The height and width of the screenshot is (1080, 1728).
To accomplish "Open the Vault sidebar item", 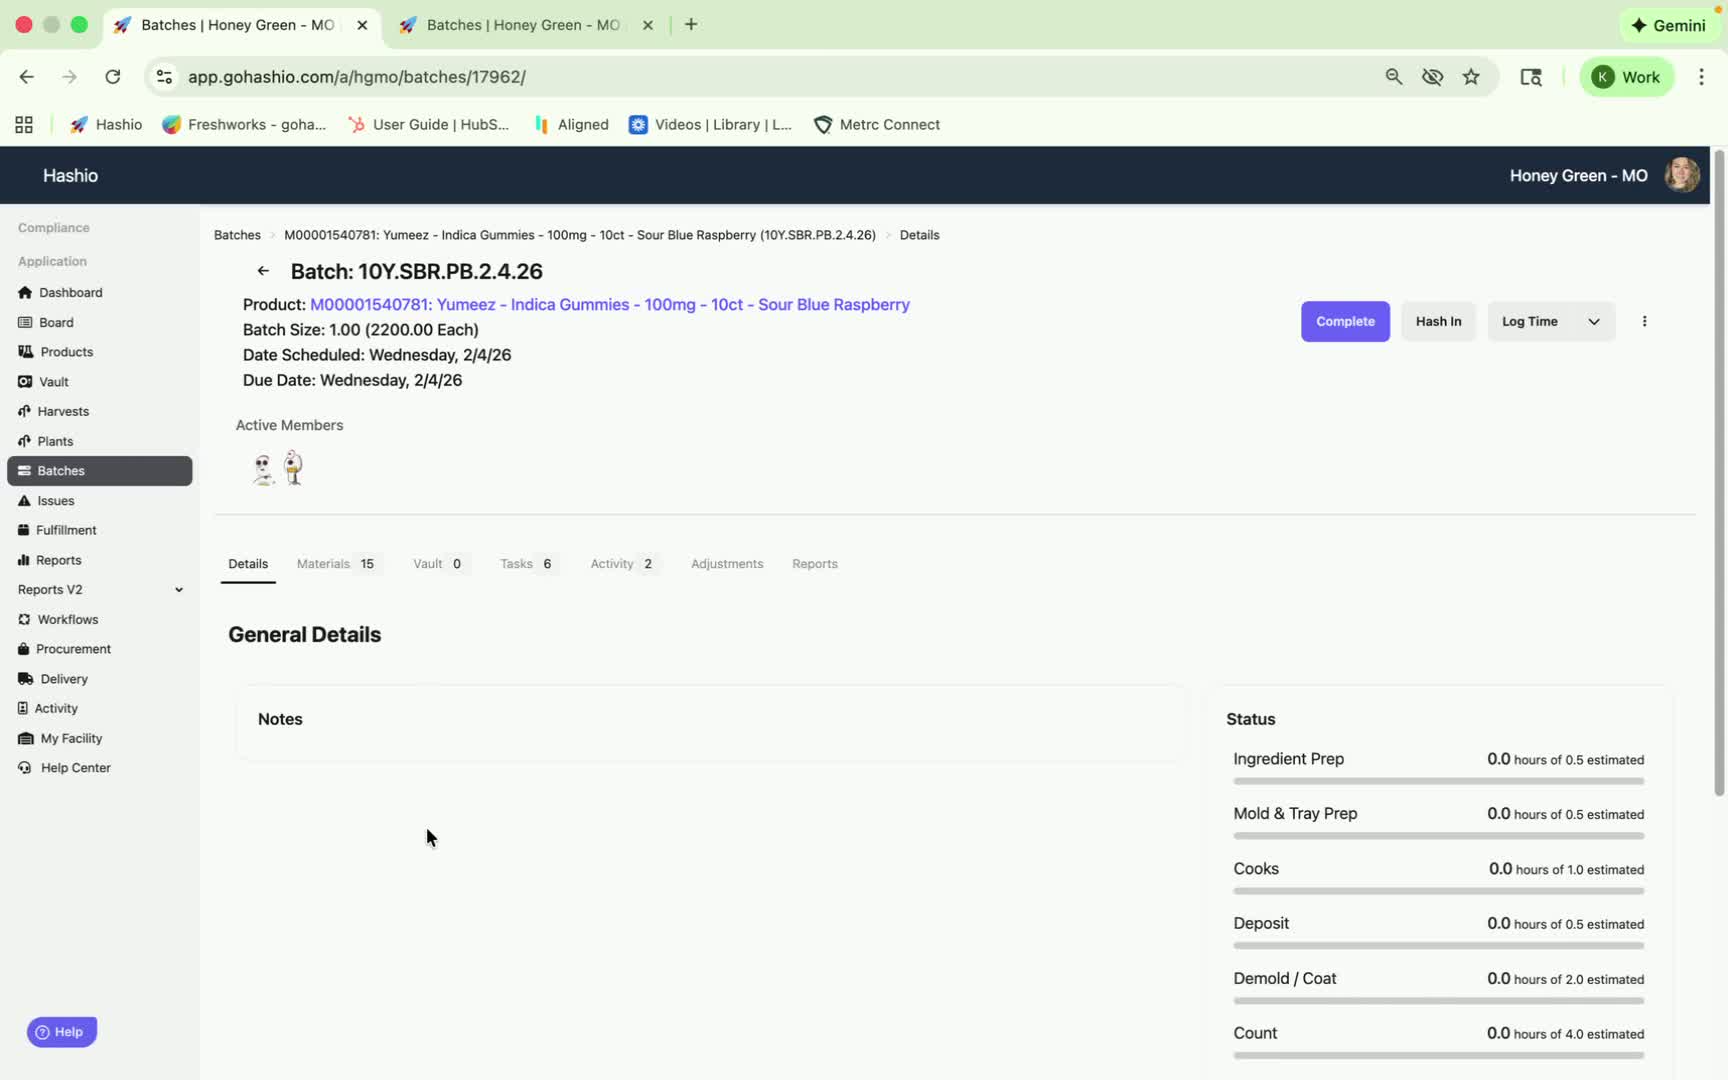I will (x=43, y=382).
